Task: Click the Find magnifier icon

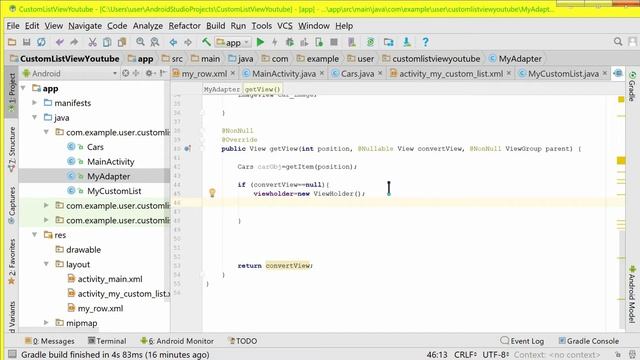Action: click(140, 42)
